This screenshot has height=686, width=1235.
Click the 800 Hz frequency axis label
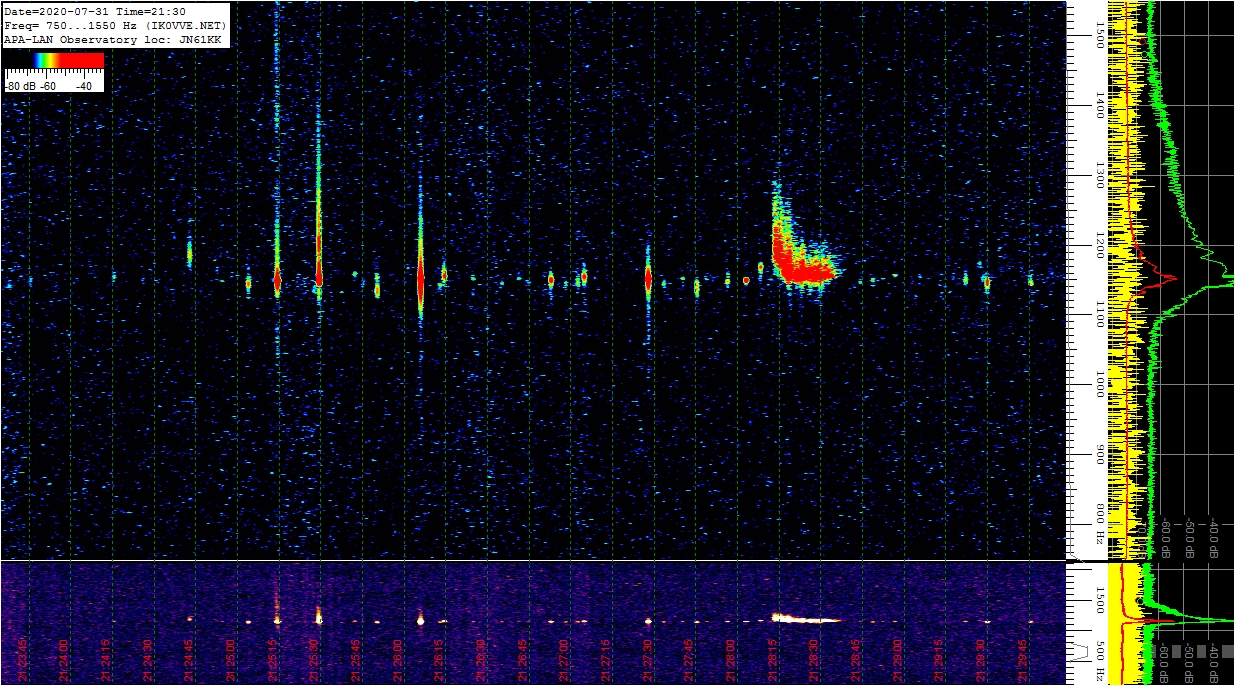click(1101, 524)
